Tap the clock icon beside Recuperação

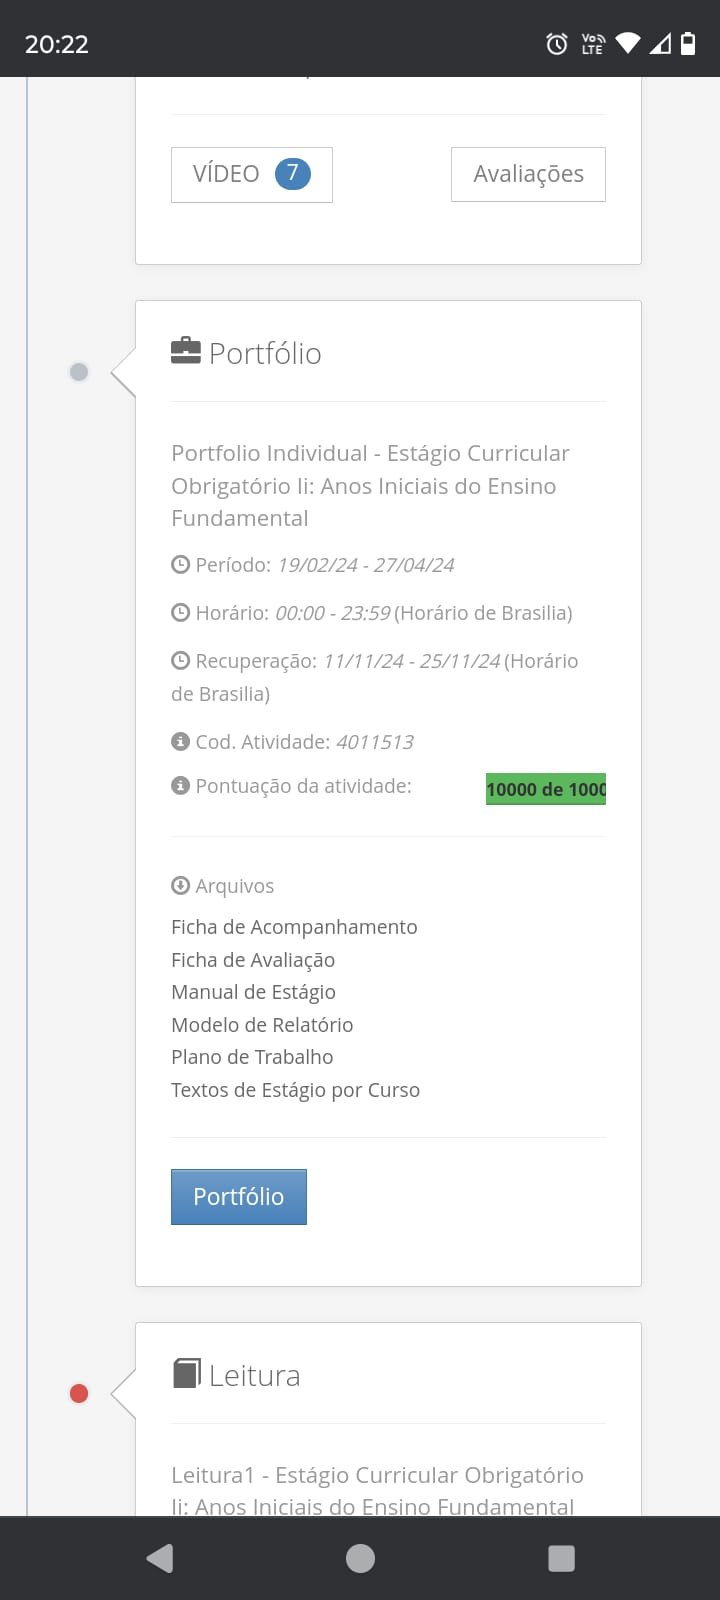181,660
